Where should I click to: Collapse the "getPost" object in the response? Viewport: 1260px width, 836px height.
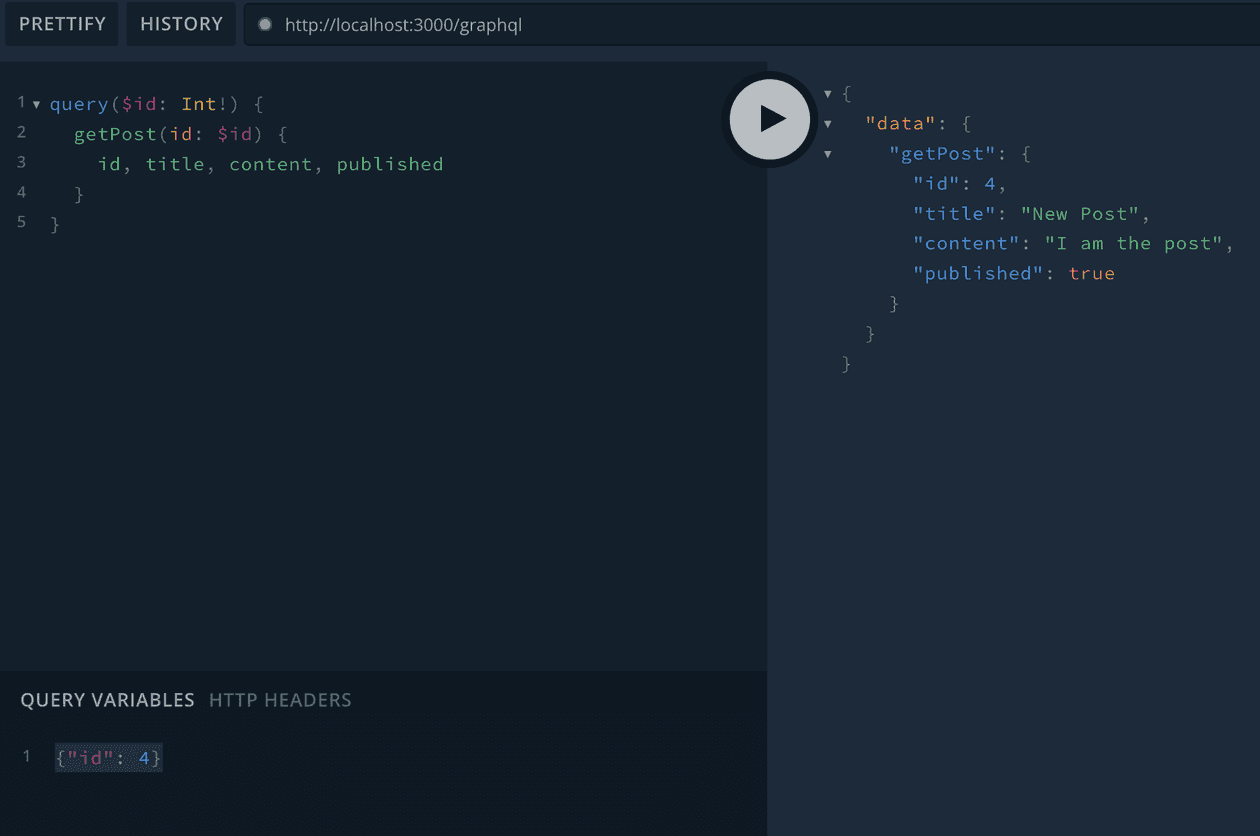click(828, 153)
